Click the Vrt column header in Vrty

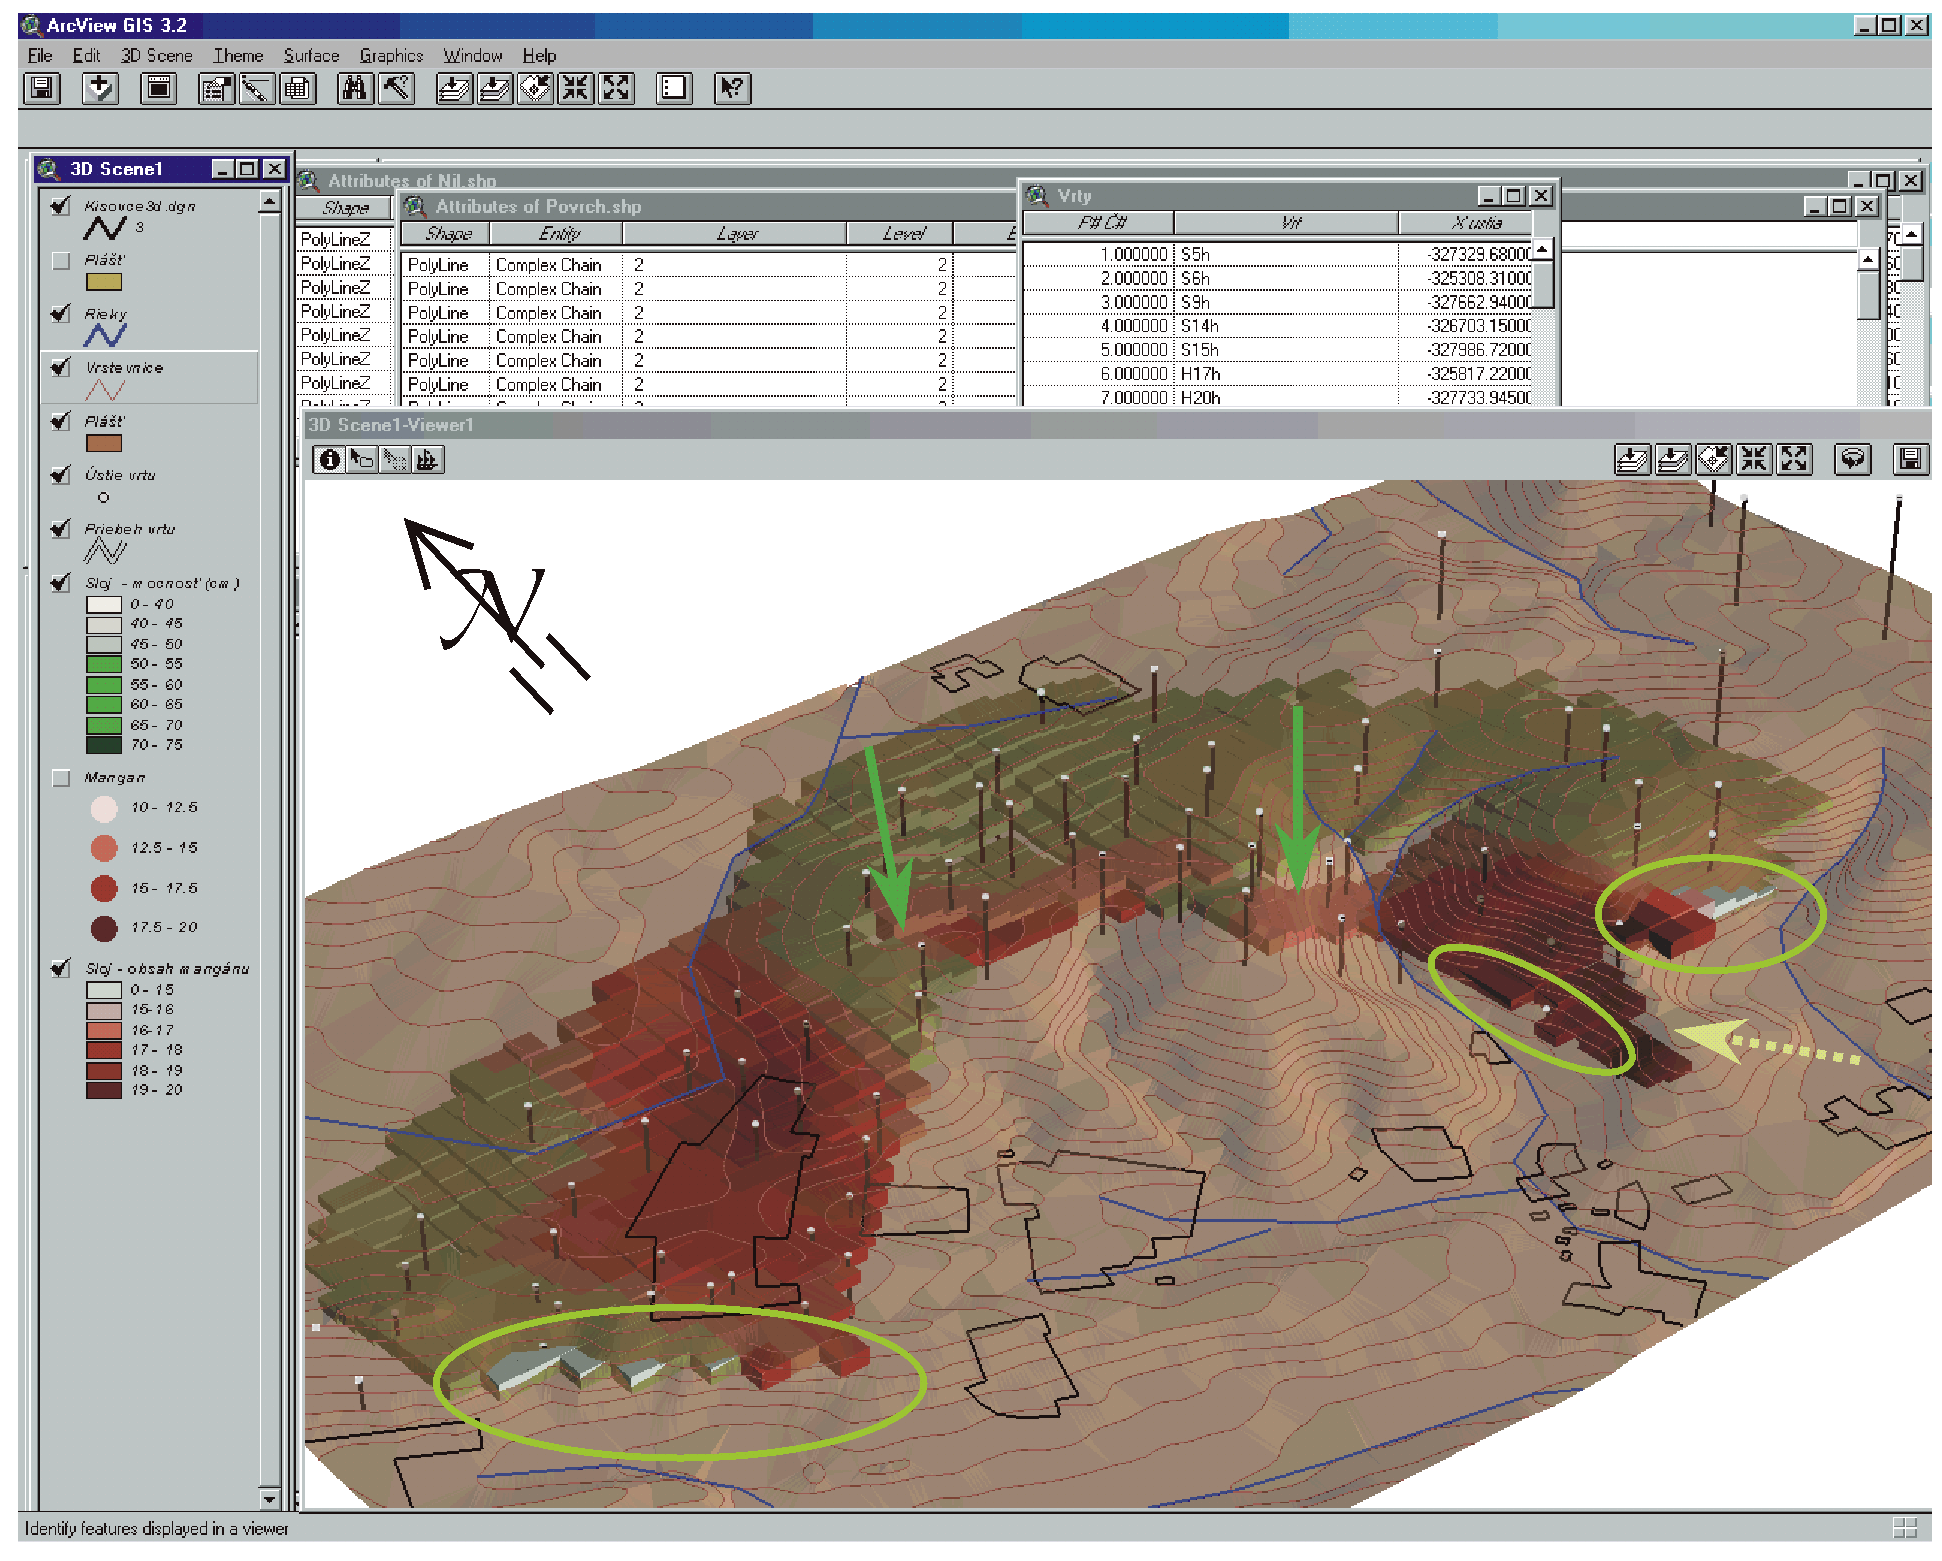click(x=1287, y=222)
